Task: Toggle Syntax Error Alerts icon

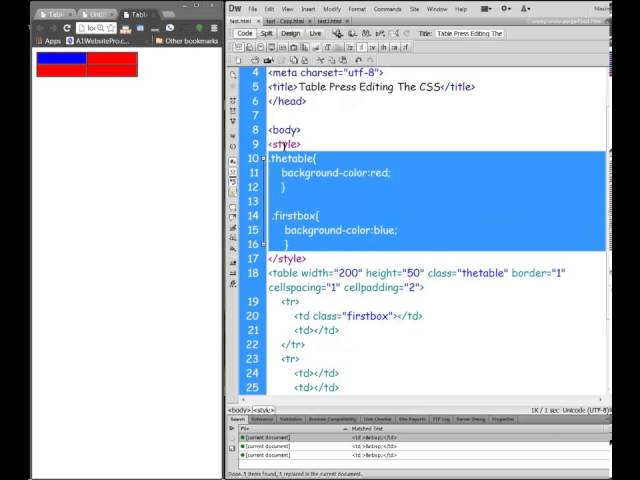Action: 233,192
